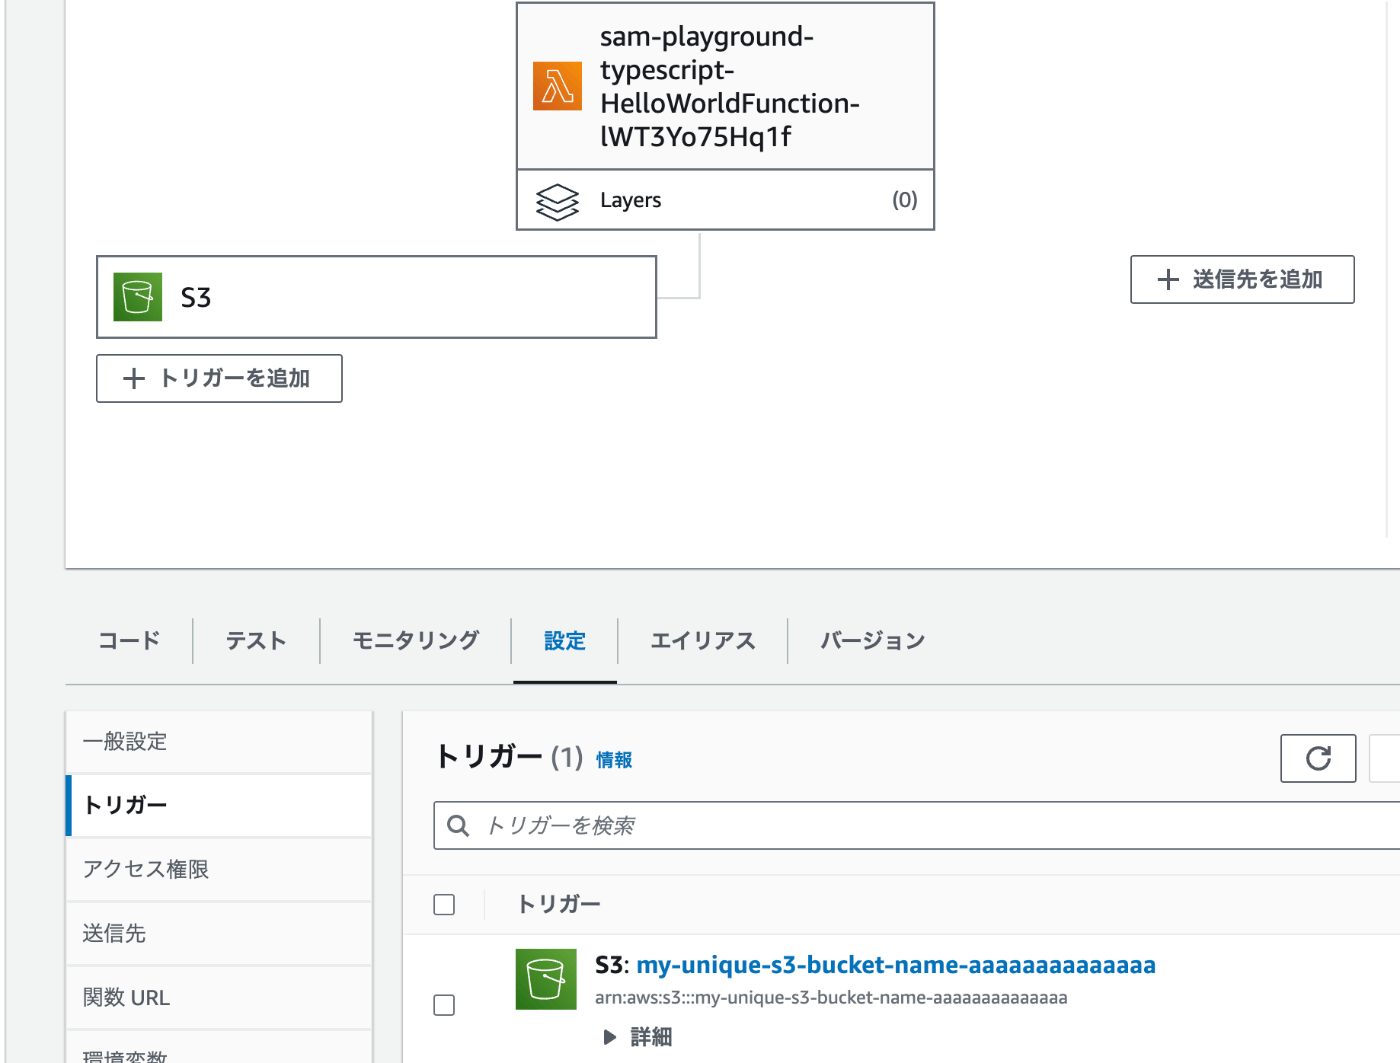The image size is (1400, 1063).
Task: Open the 情報 link next to トリガー
Action: 614,760
